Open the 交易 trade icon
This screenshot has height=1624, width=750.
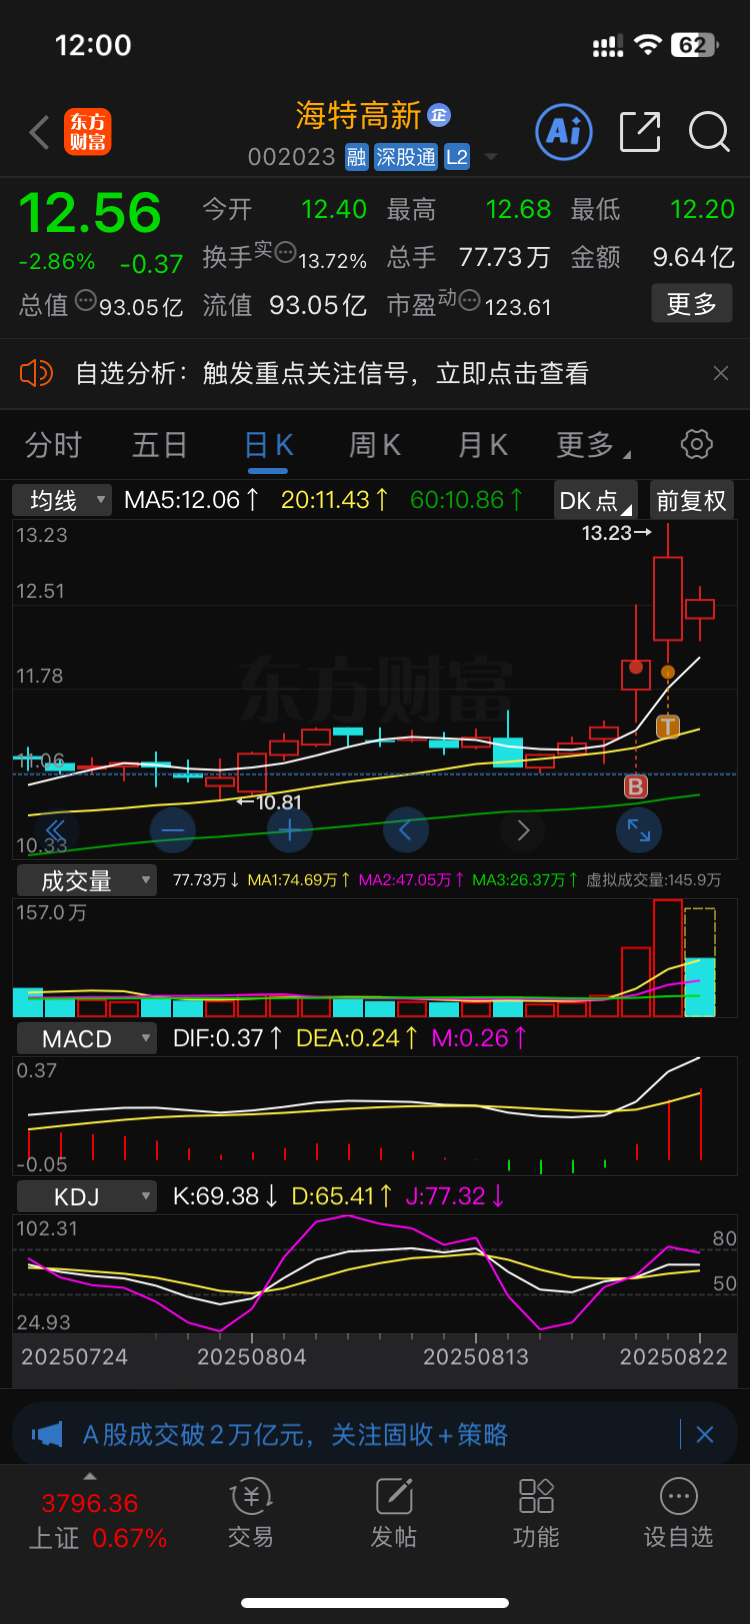click(251, 1514)
